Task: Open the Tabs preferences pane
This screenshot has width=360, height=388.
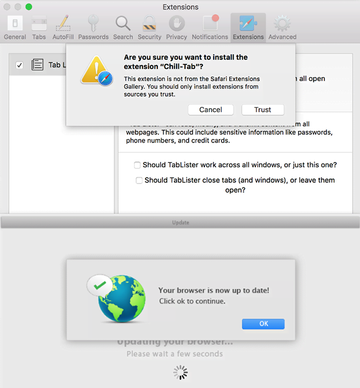Action: tap(39, 28)
